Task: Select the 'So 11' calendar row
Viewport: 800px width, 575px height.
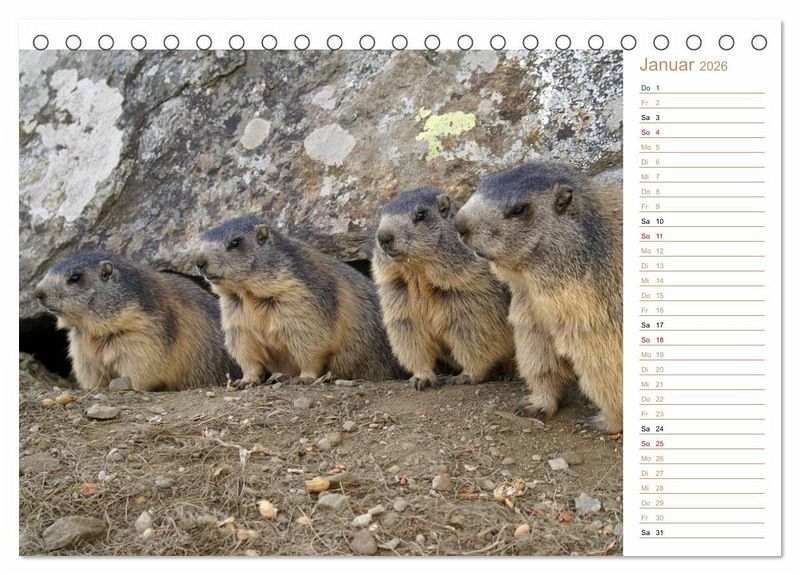Action: [x=702, y=236]
